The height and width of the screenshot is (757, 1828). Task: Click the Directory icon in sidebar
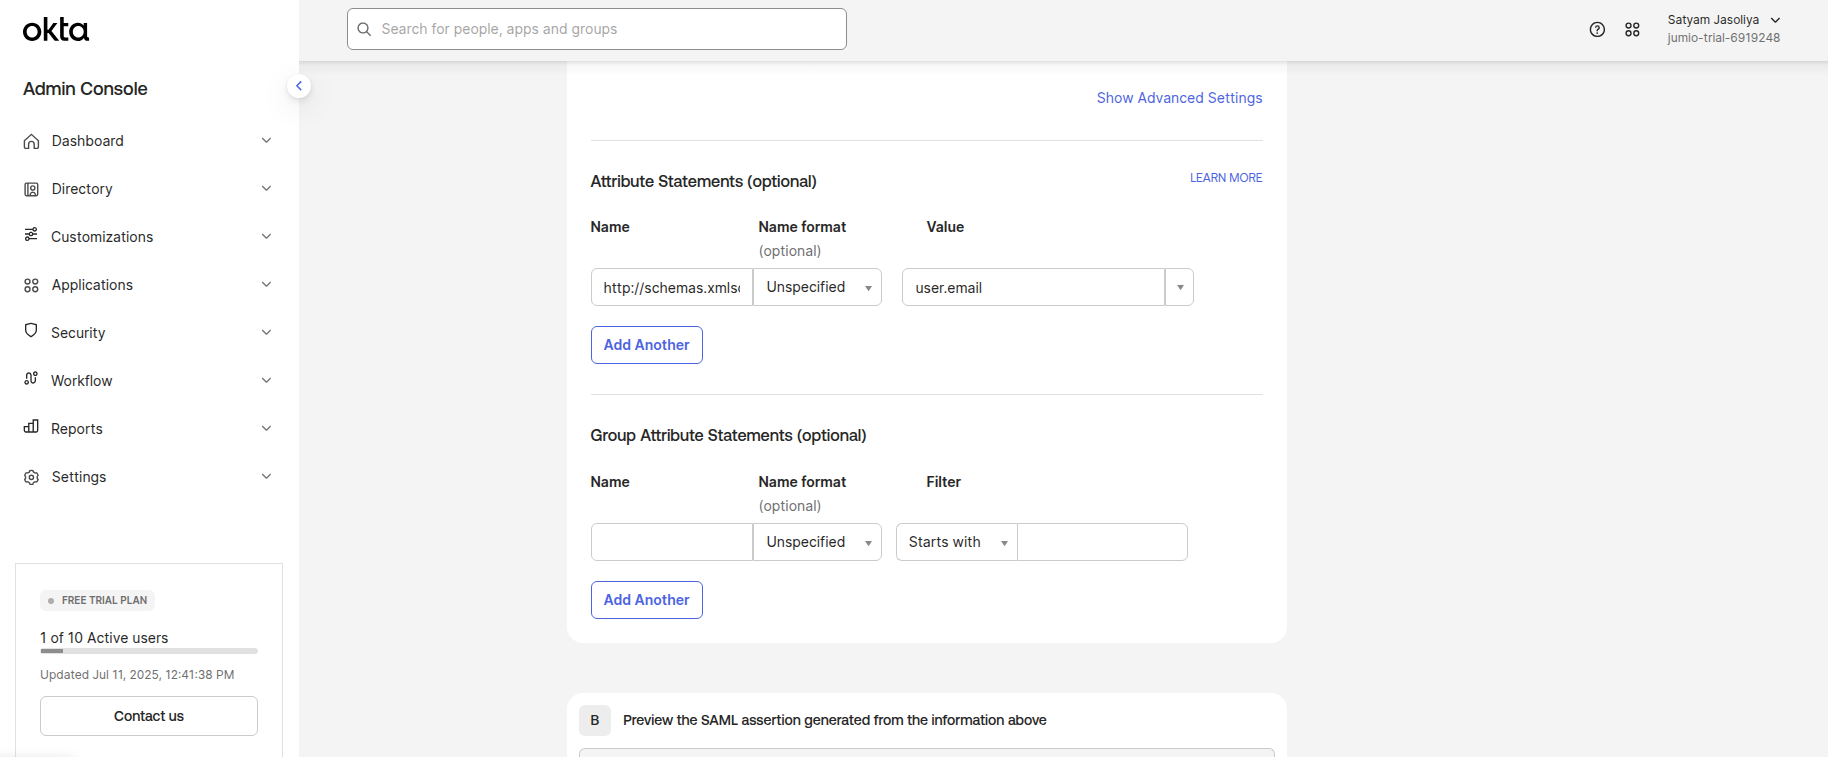[x=32, y=189]
